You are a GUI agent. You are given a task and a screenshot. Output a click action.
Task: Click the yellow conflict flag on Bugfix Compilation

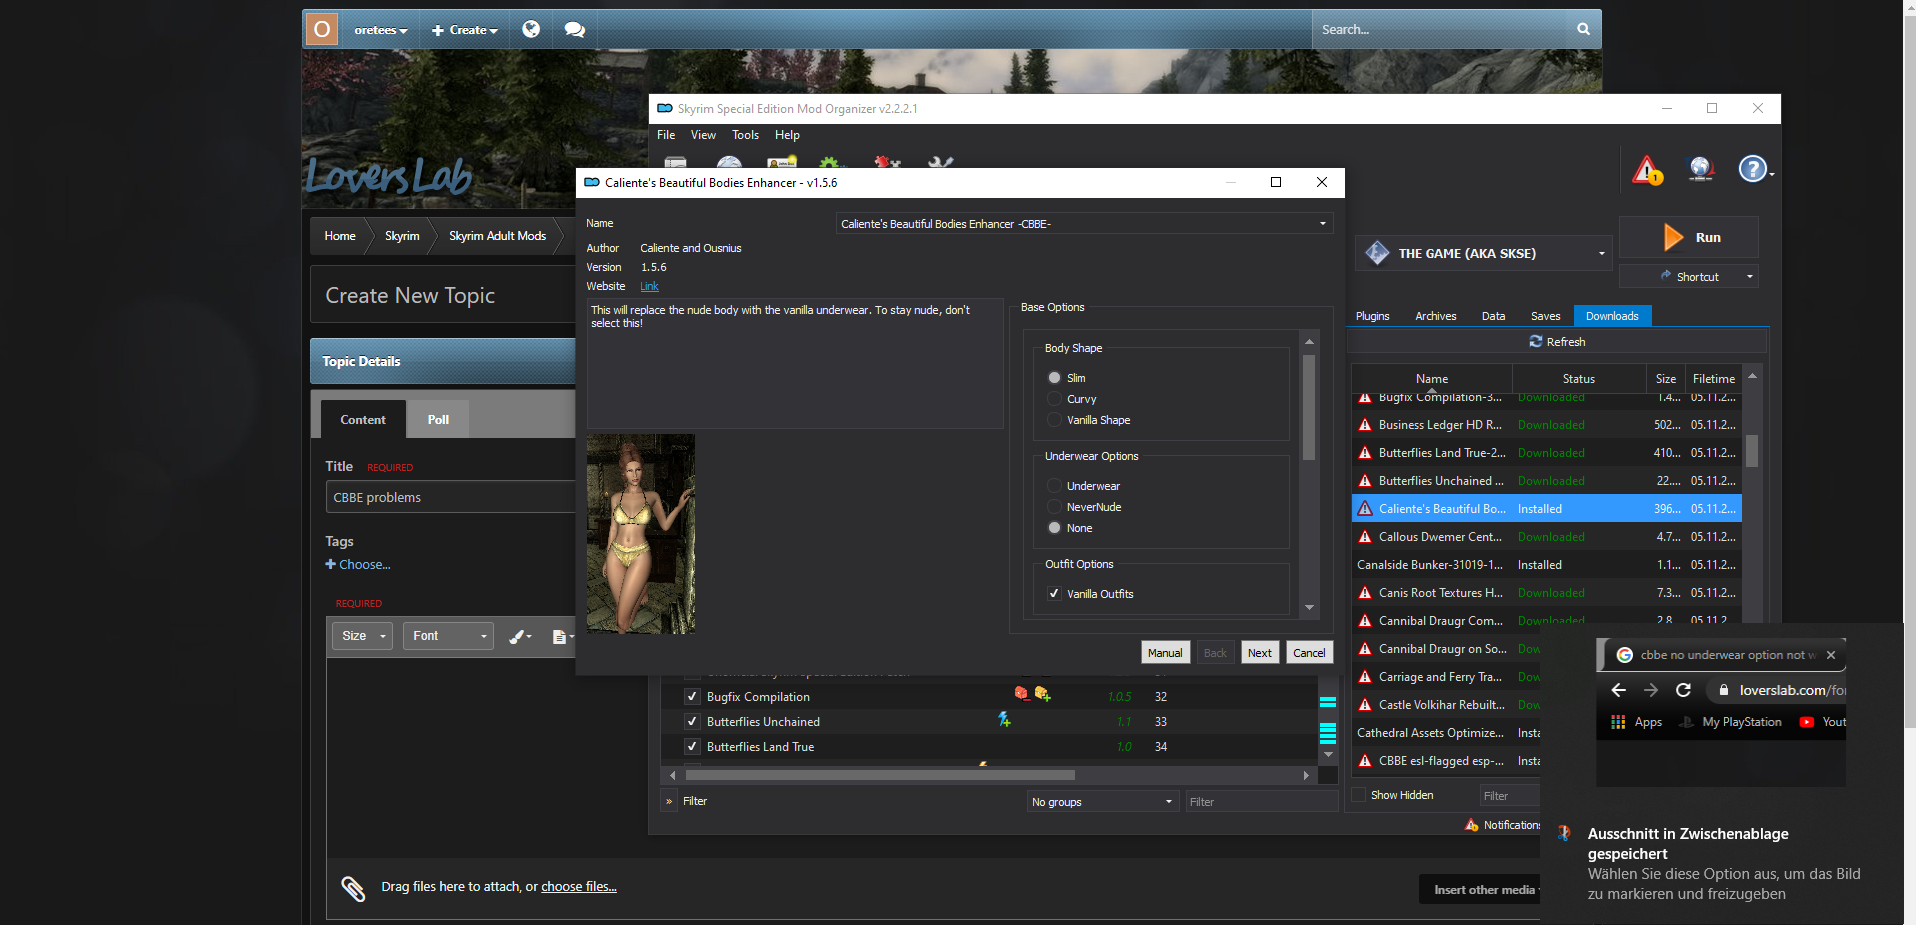coord(1042,693)
